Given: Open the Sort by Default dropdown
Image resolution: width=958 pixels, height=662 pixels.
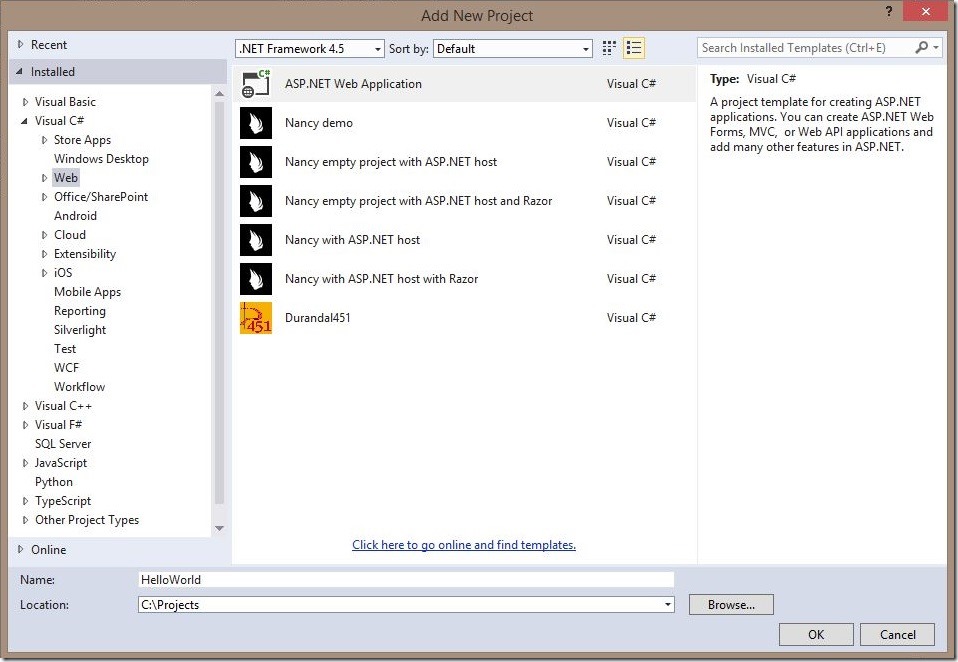Looking at the screenshot, I should tap(513, 49).
